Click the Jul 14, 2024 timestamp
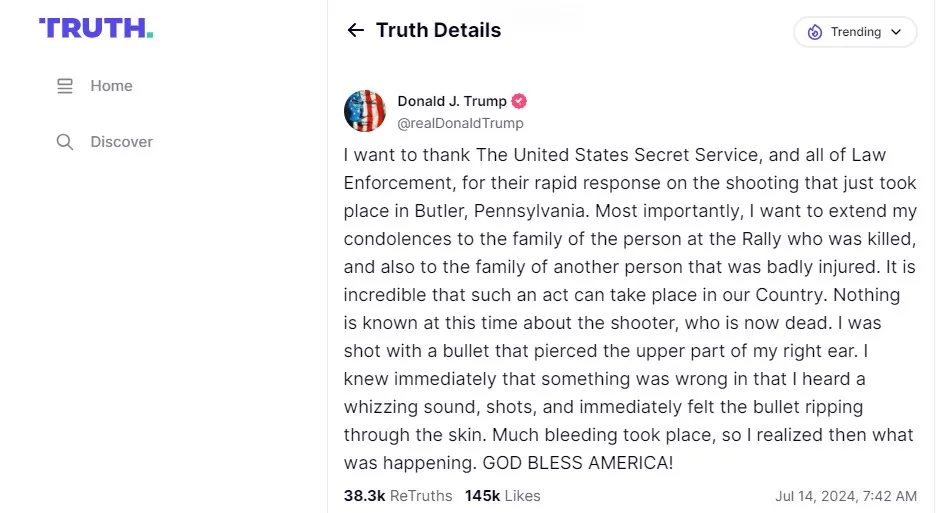 point(845,496)
